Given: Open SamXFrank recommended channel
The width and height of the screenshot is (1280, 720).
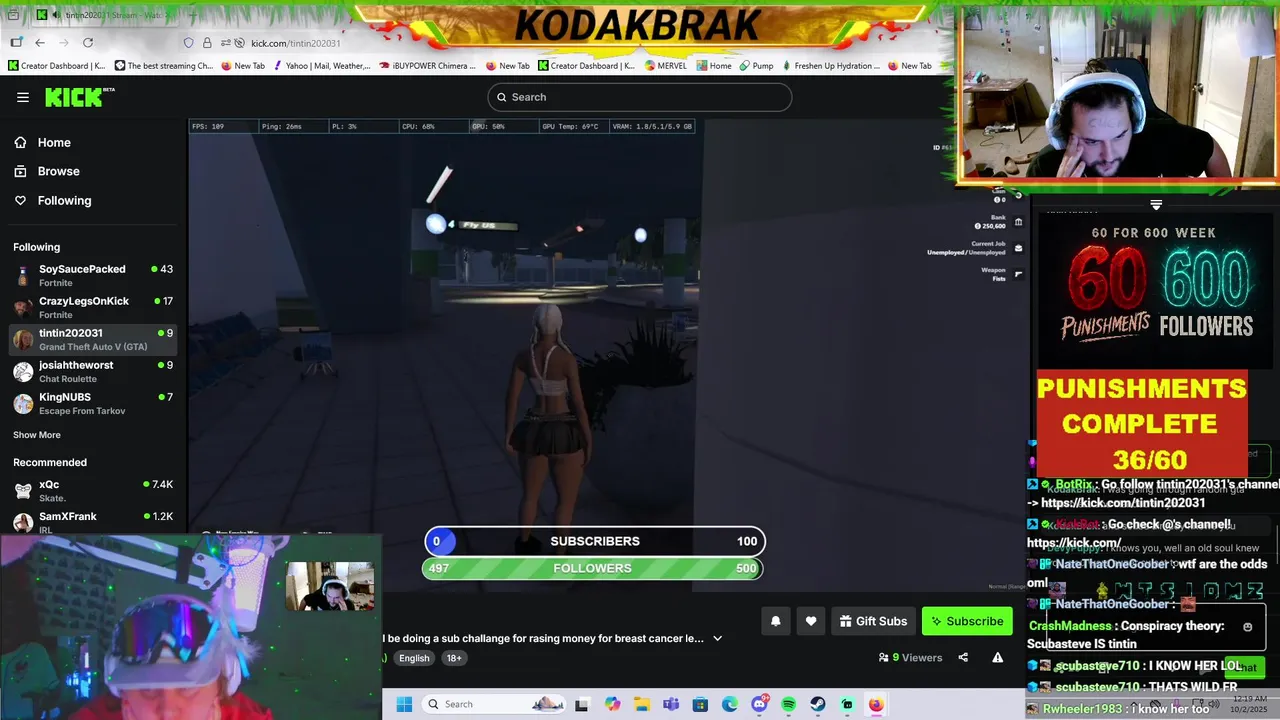Looking at the screenshot, I should [93, 521].
